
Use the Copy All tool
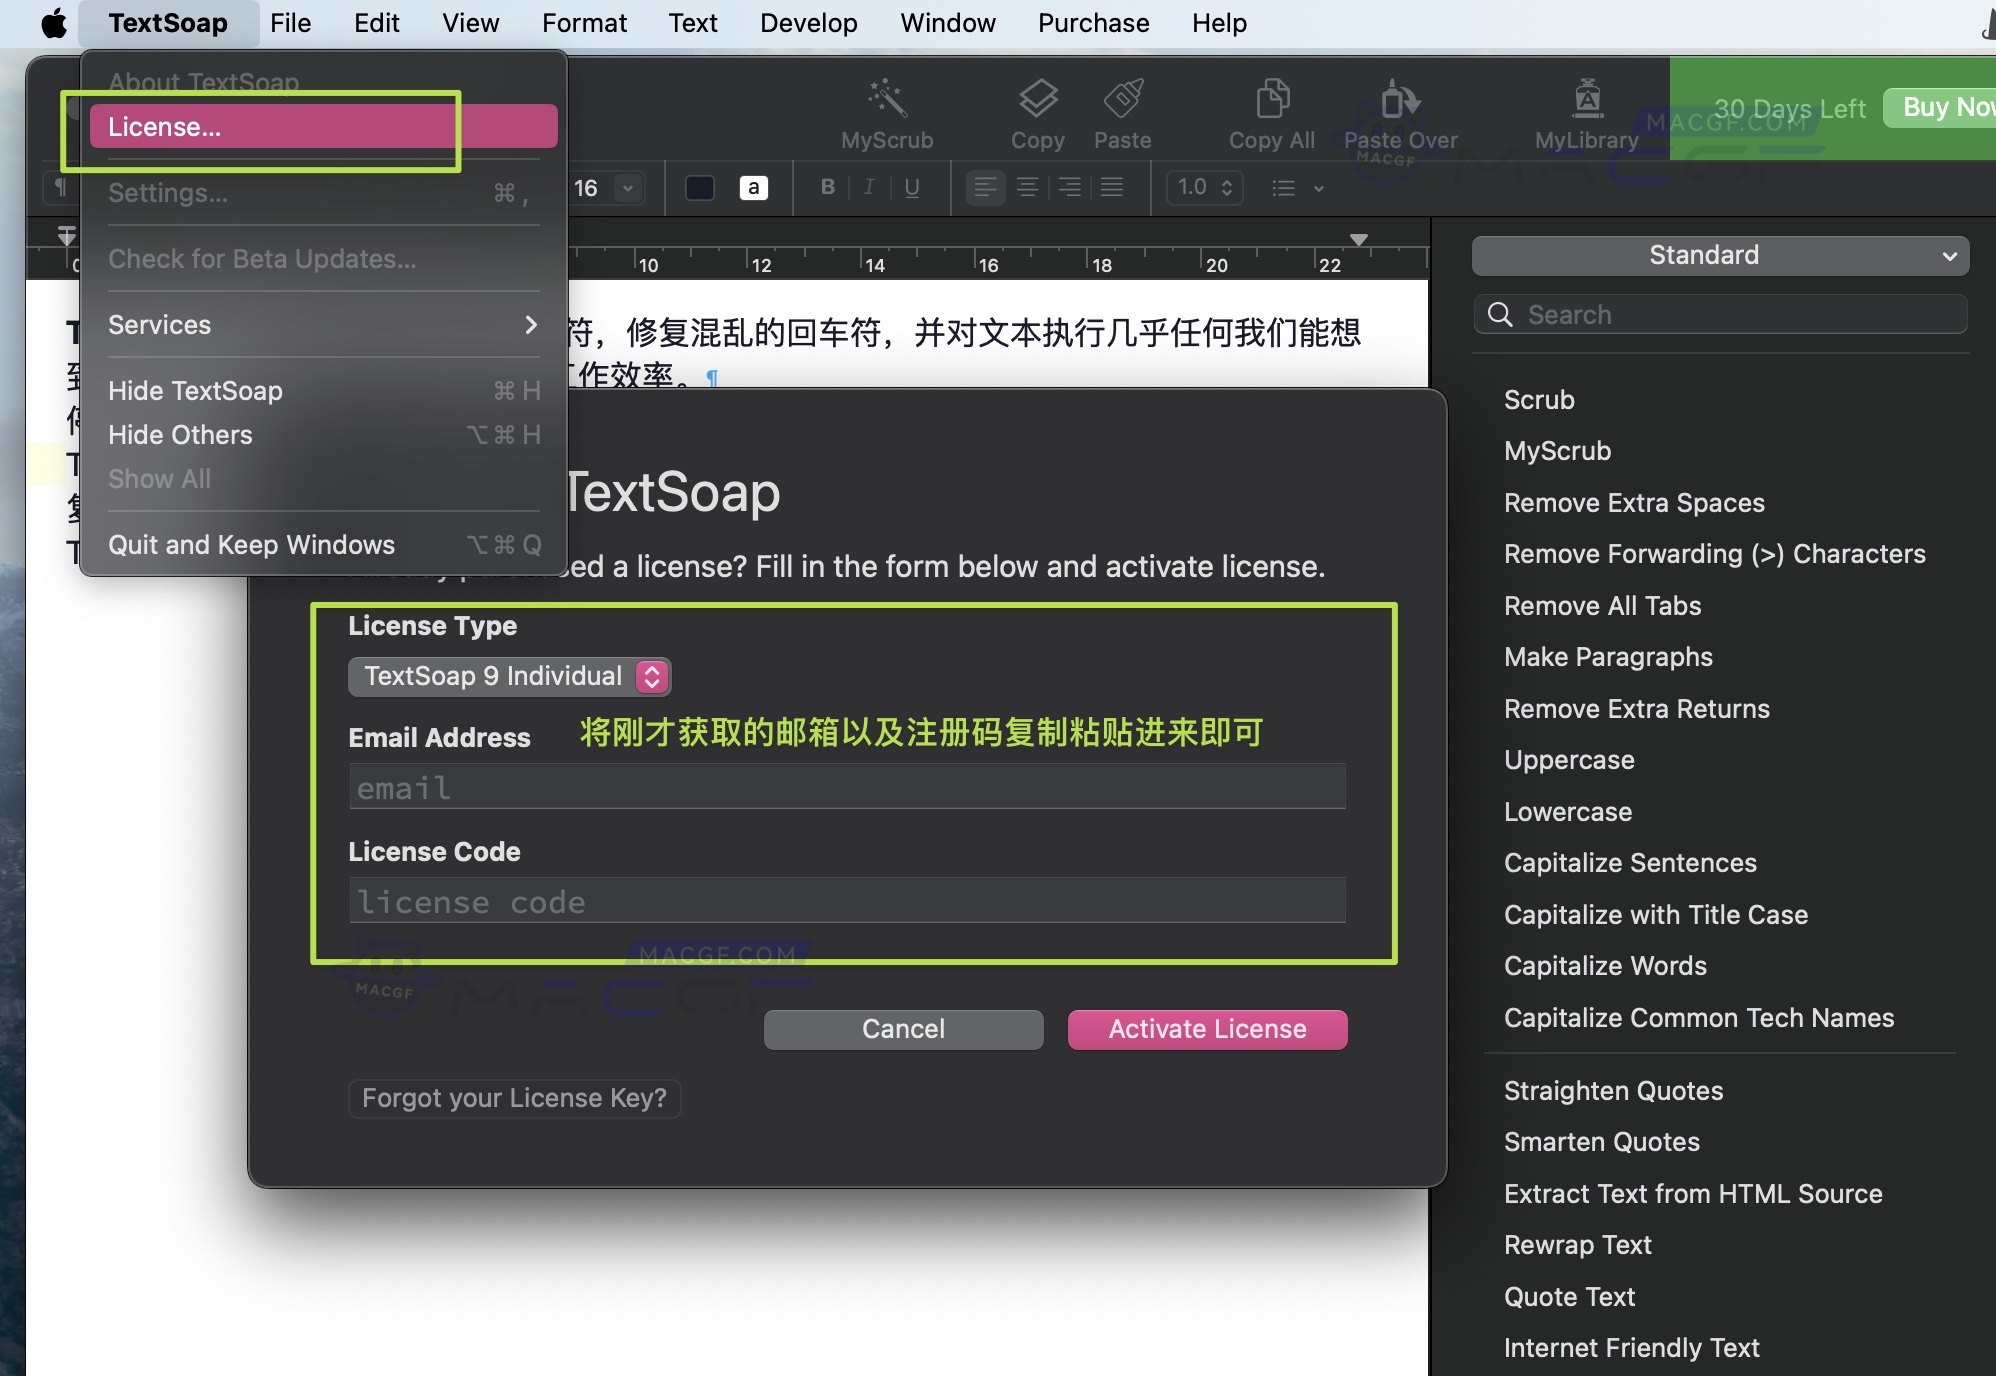click(x=1270, y=110)
